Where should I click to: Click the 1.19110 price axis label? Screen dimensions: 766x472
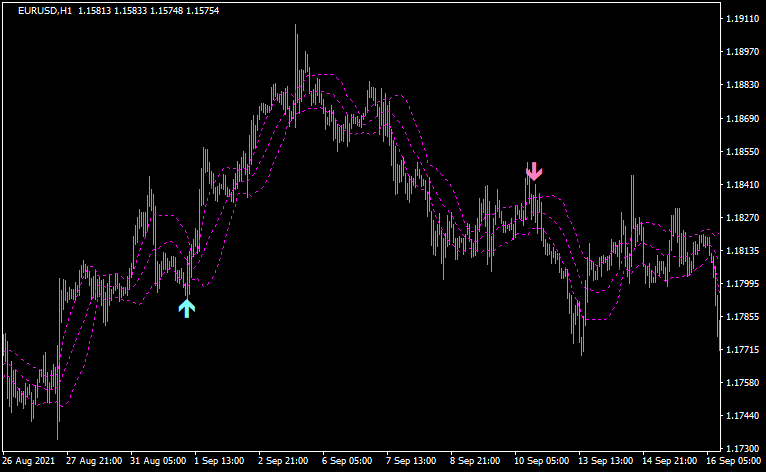[x=741, y=19]
